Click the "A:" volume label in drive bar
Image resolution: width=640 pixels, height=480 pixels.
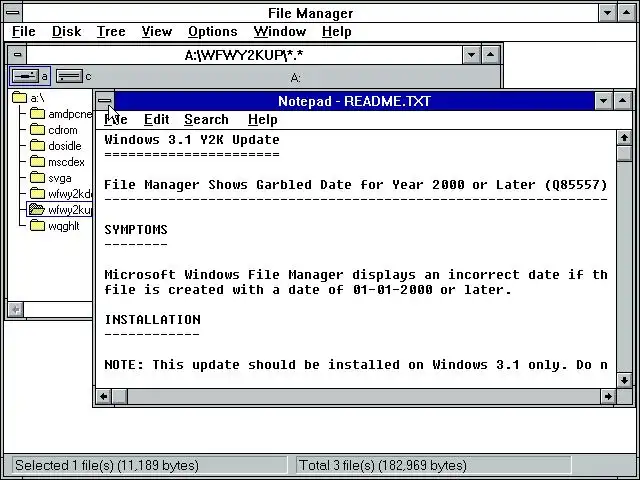pyautogui.click(x=296, y=78)
